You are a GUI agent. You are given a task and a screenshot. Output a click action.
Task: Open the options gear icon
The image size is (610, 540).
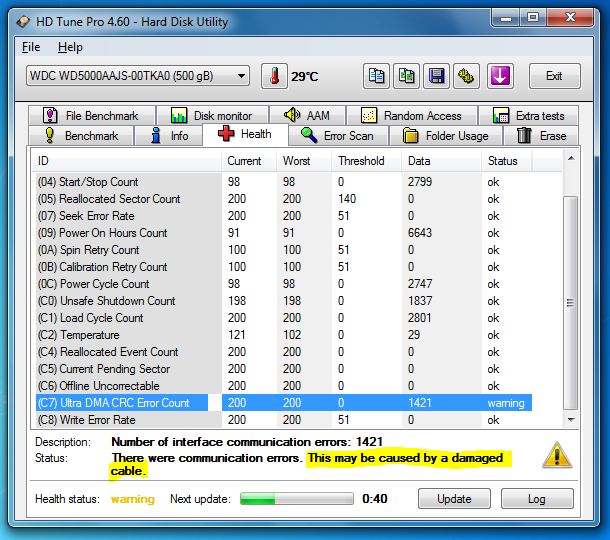click(466, 76)
